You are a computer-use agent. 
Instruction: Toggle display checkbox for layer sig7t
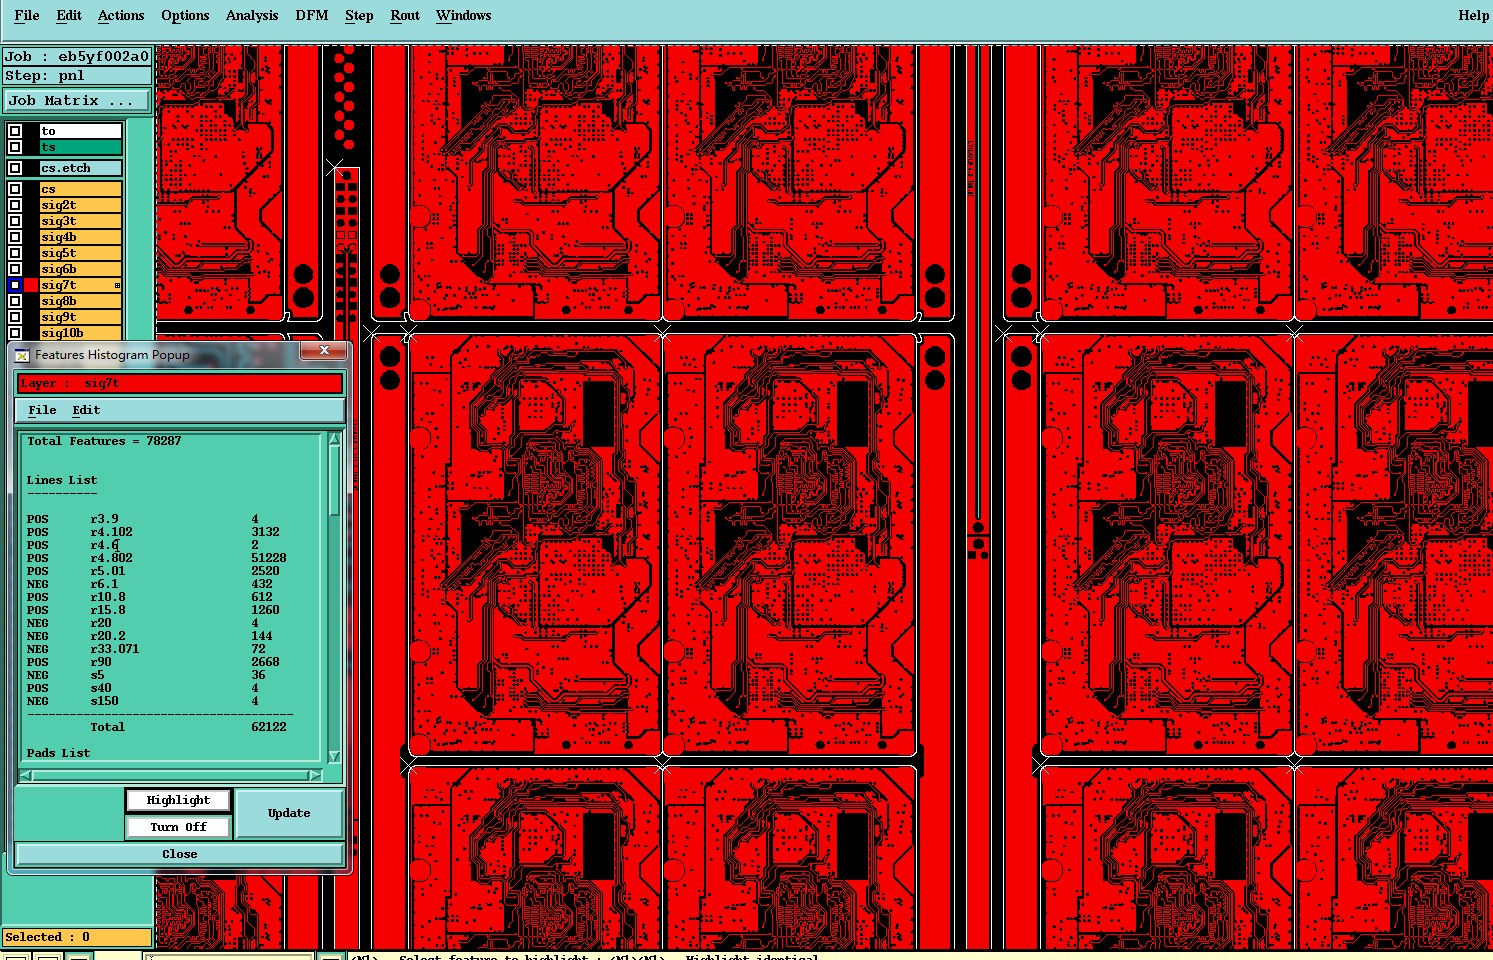click(15, 285)
